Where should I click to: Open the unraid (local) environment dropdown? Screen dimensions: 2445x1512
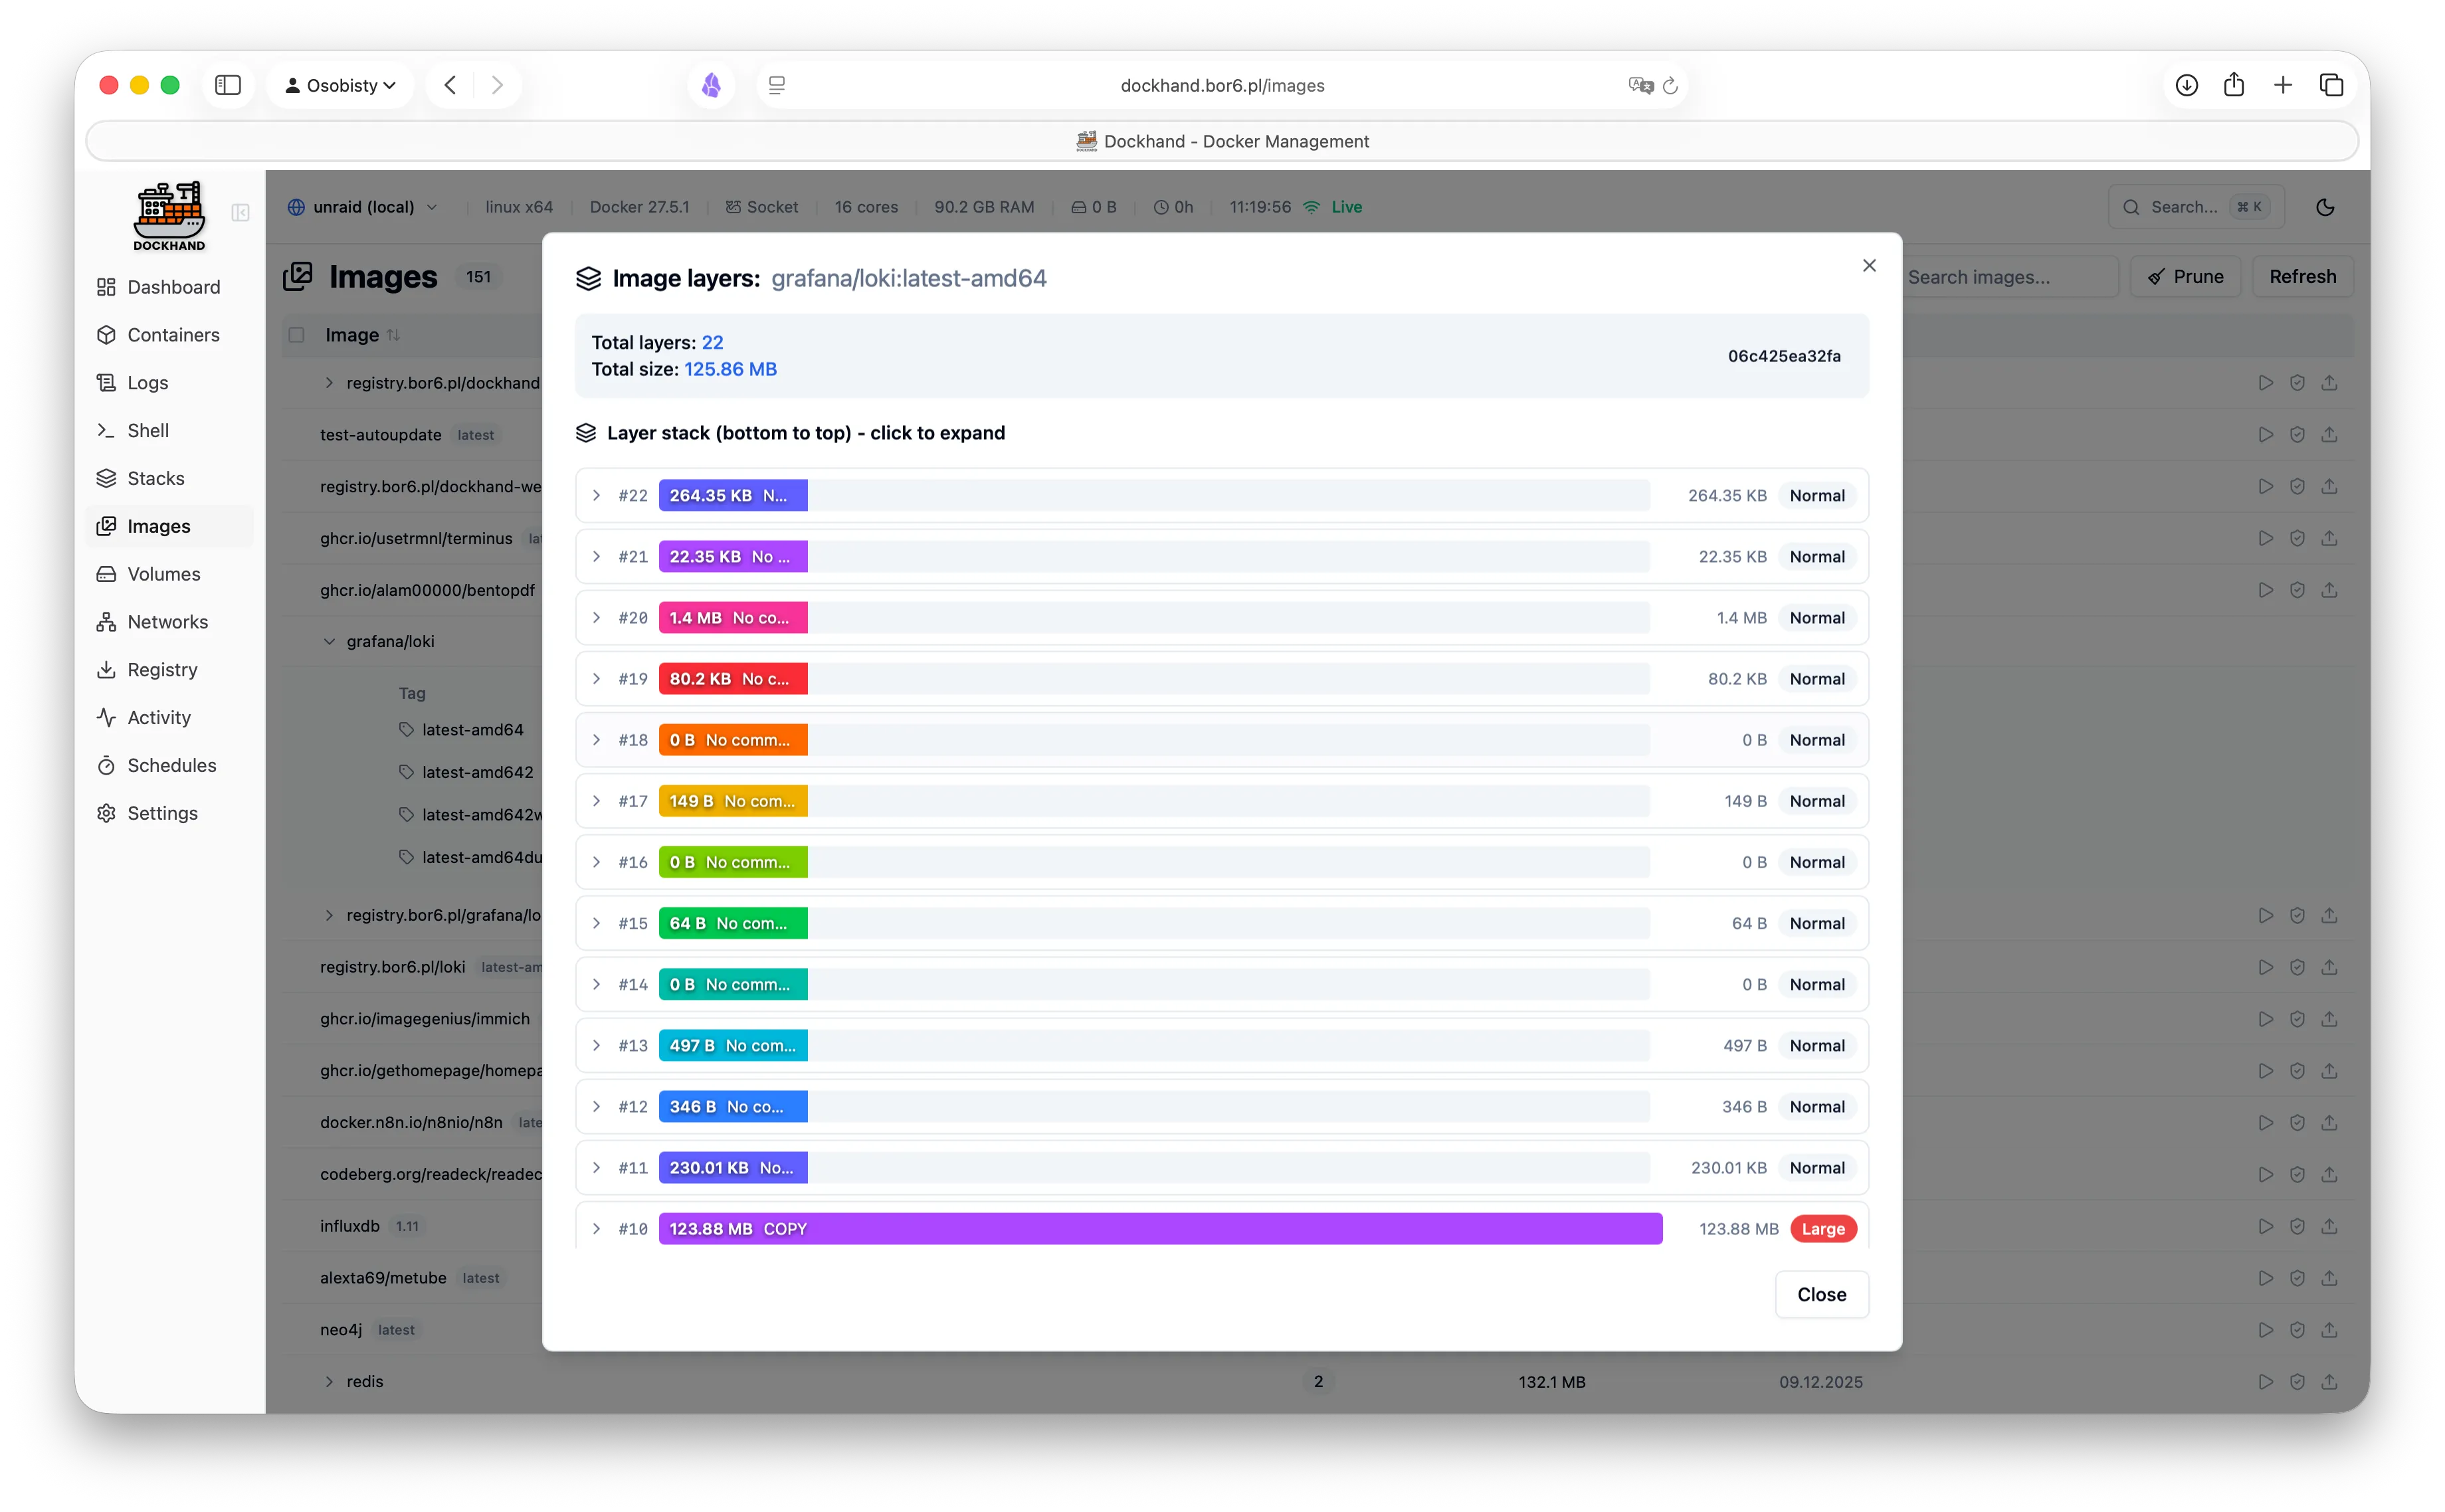coord(363,207)
